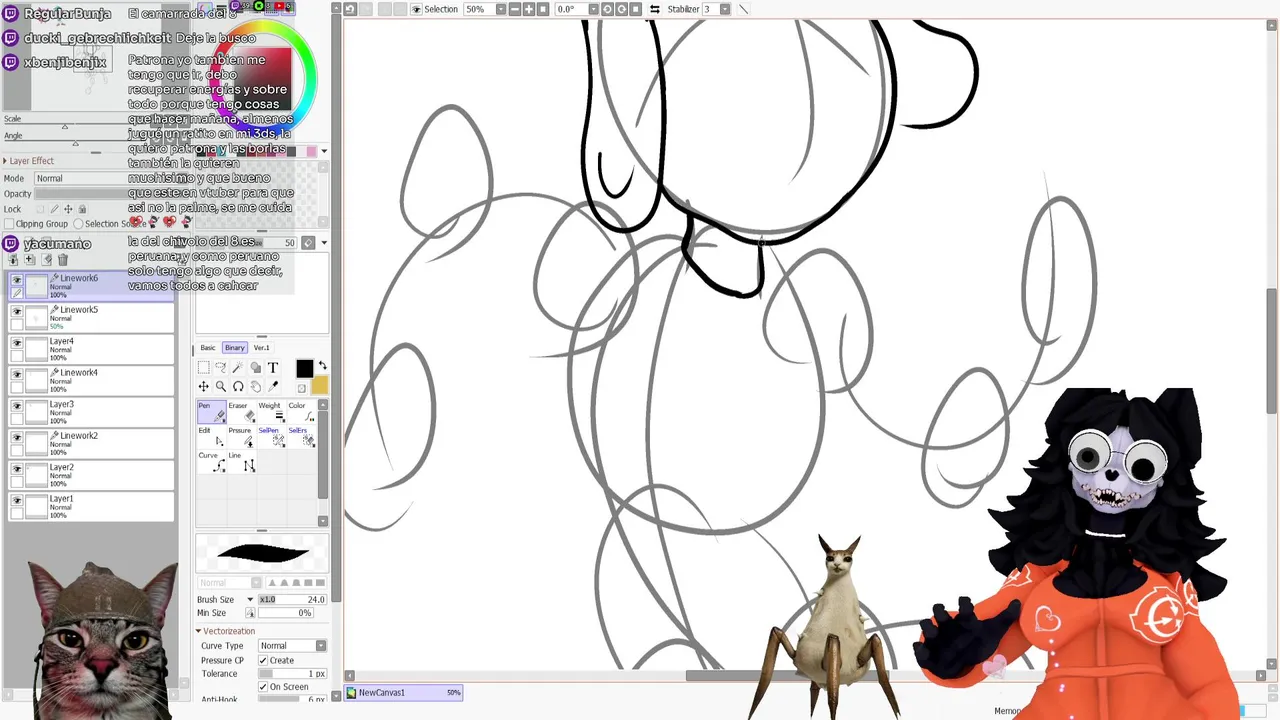Choose the Weight linework tool
The height and width of the screenshot is (720, 1280).
(x=271, y=411)
